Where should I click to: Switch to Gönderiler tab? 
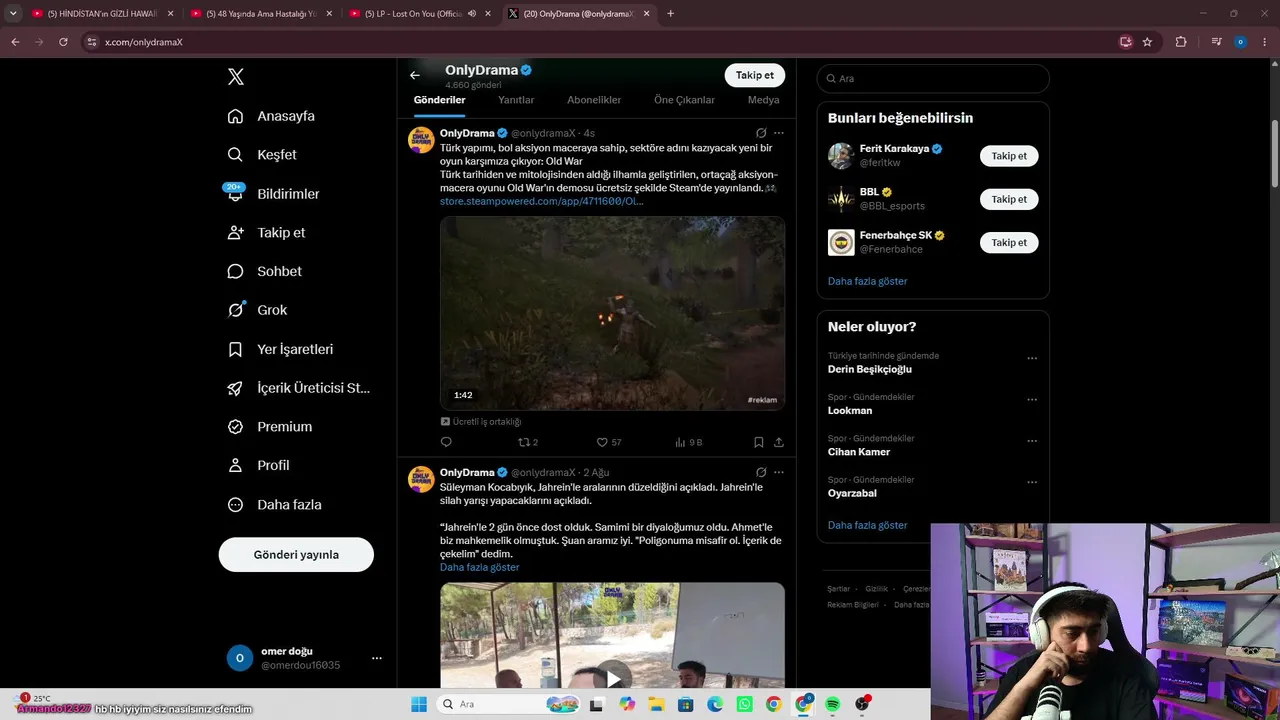pos(439,100)
